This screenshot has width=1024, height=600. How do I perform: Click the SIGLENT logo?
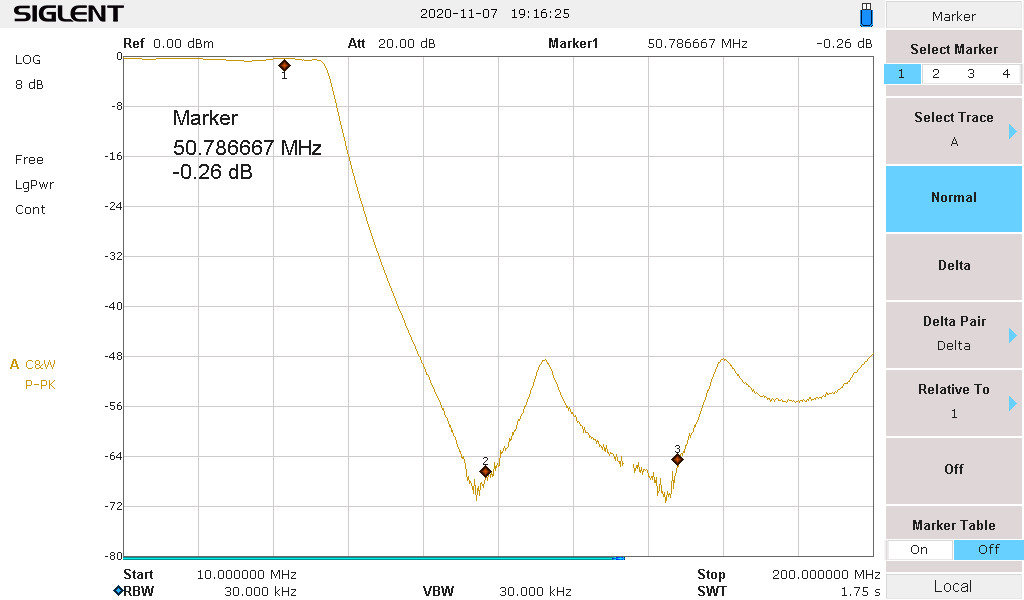pyautogui.click(x=68, y=14)
